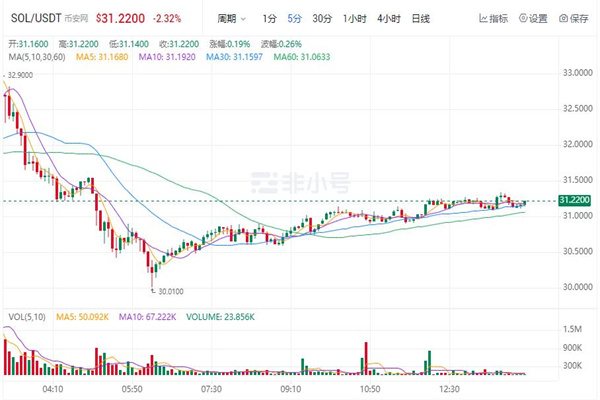Switch to the 1分 interval
Screen dimensions: 600x400
270,19
